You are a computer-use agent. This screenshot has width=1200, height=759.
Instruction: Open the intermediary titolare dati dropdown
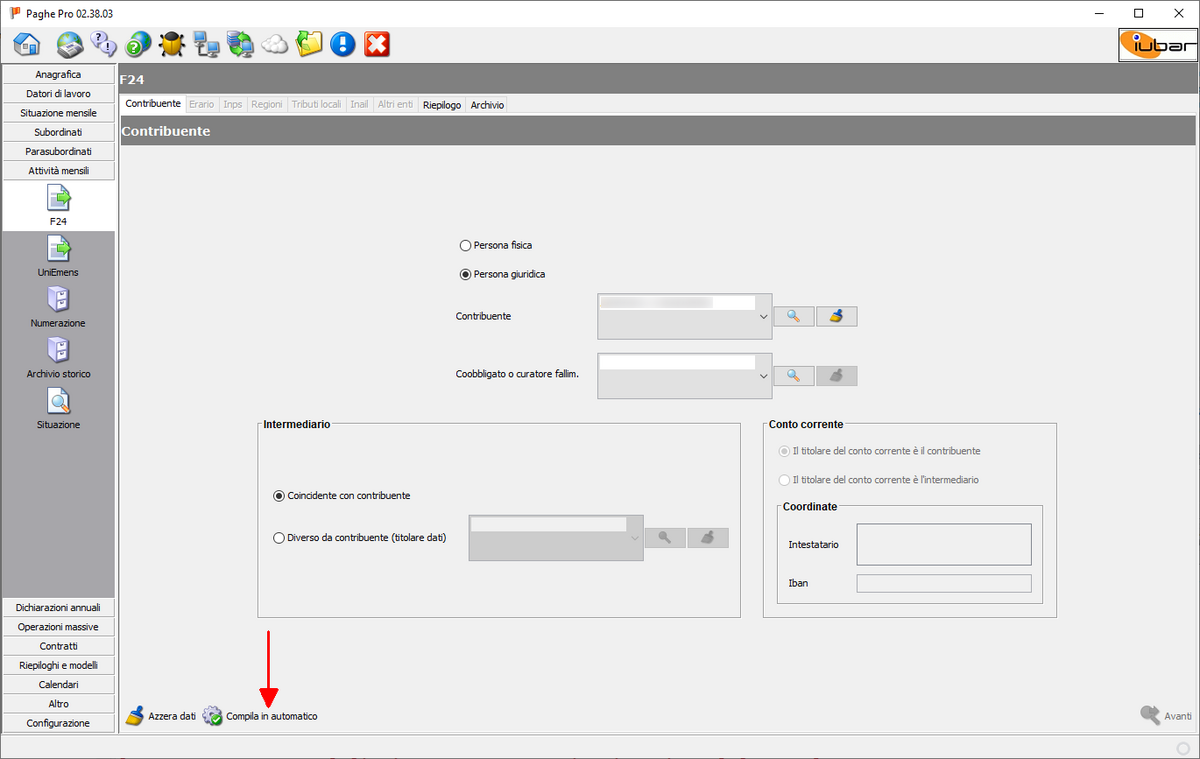click(633, 537)
